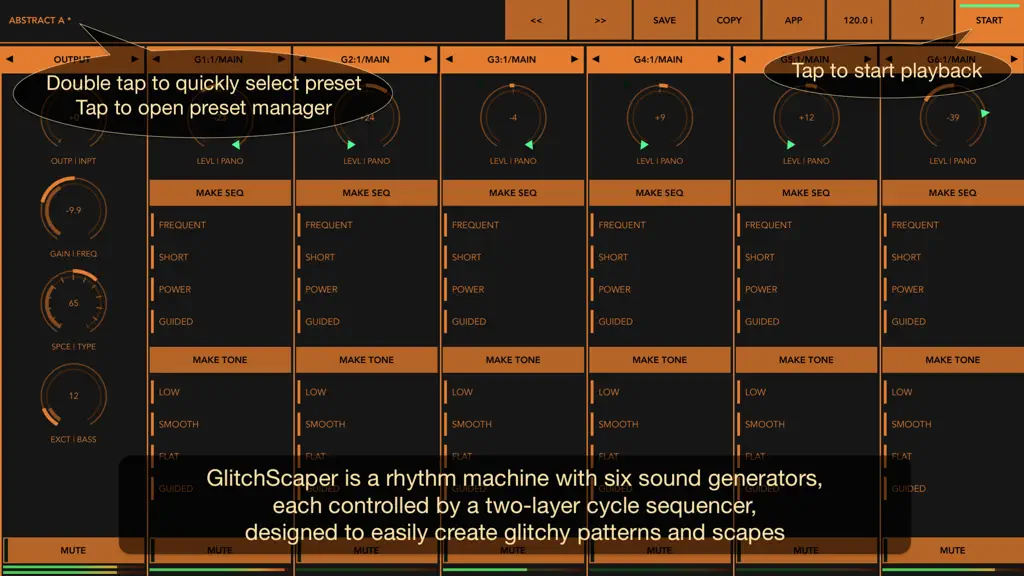Open the APP menu
Image resolution: width=1024 pixels, height=576 pixels.
pyautogui.click(x=793, y=20)
